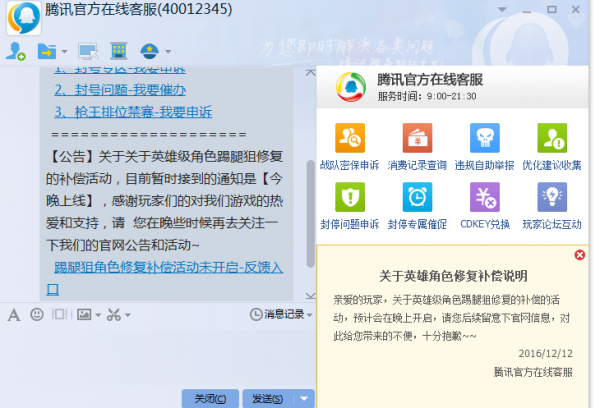Minimize the chat window
The width and height of the screenshot is (600, 408).
(x=527, y=10)
